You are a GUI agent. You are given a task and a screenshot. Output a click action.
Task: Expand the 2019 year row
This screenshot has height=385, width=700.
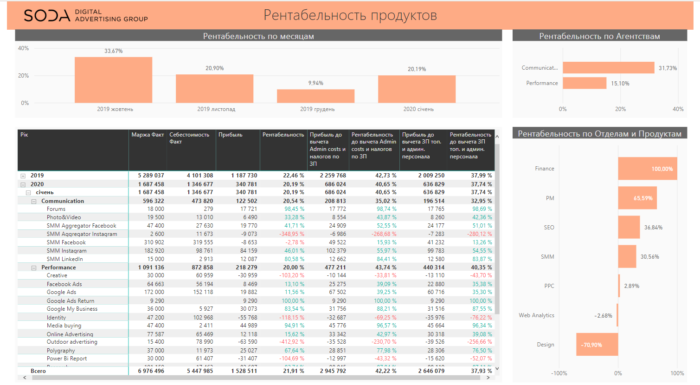(x=23, y=176)
